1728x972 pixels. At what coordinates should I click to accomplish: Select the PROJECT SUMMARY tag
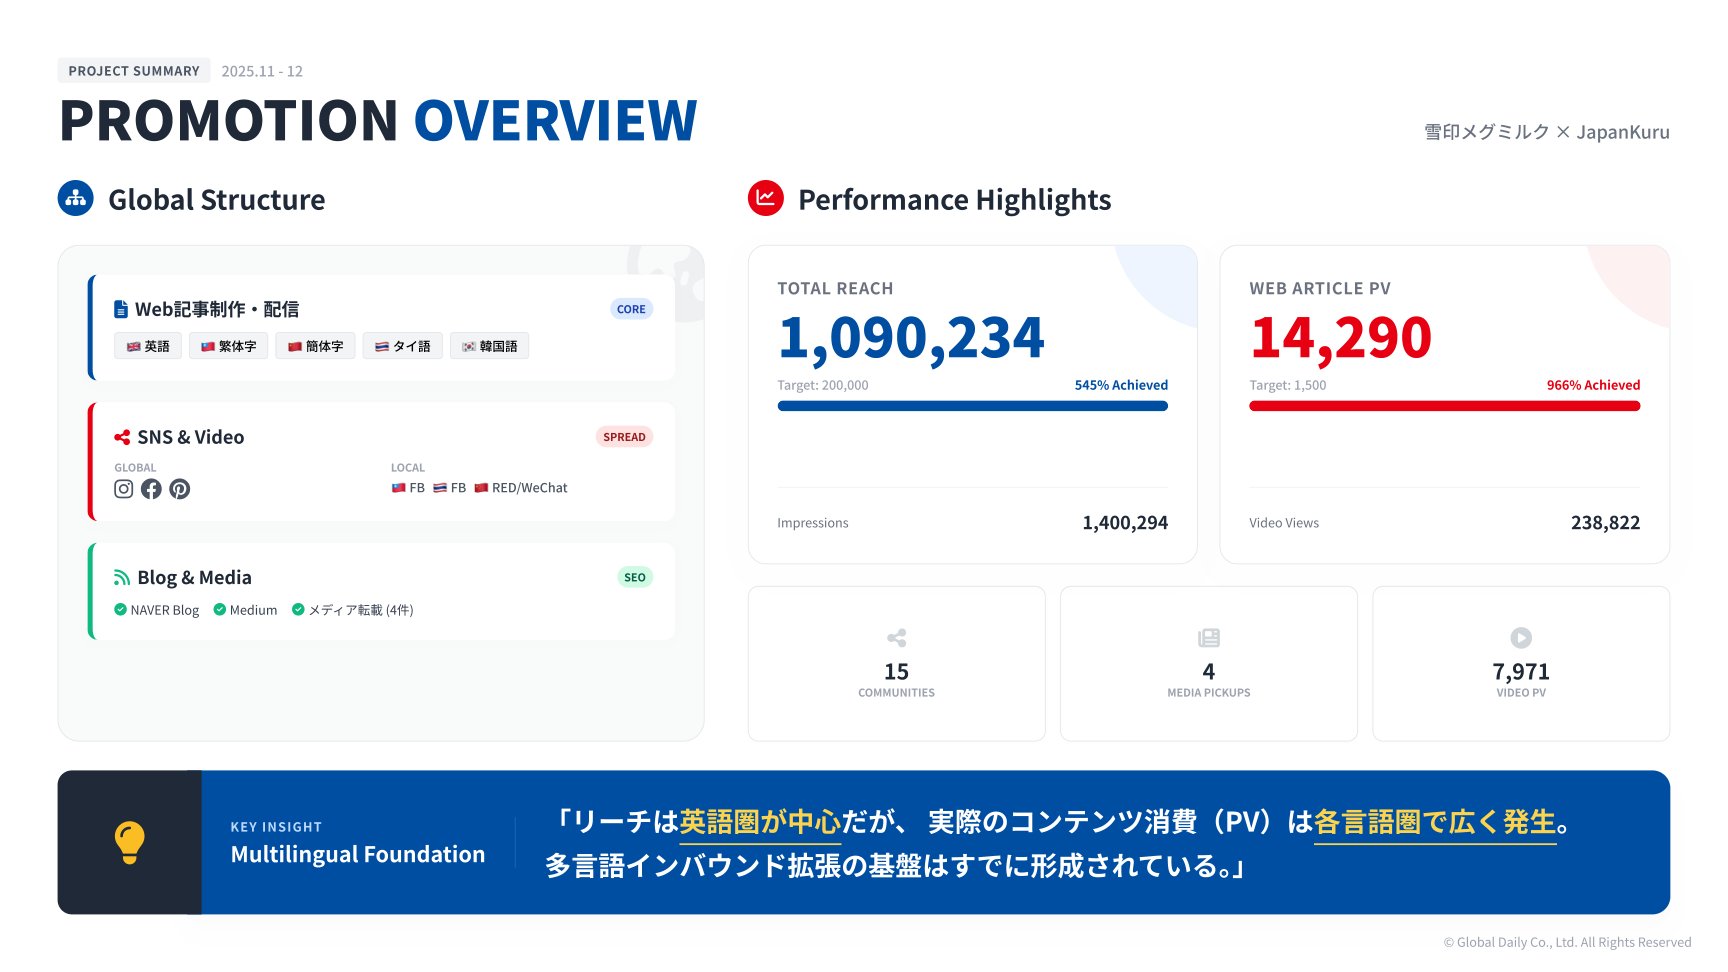pyautogui.click(x=134, y=71)
